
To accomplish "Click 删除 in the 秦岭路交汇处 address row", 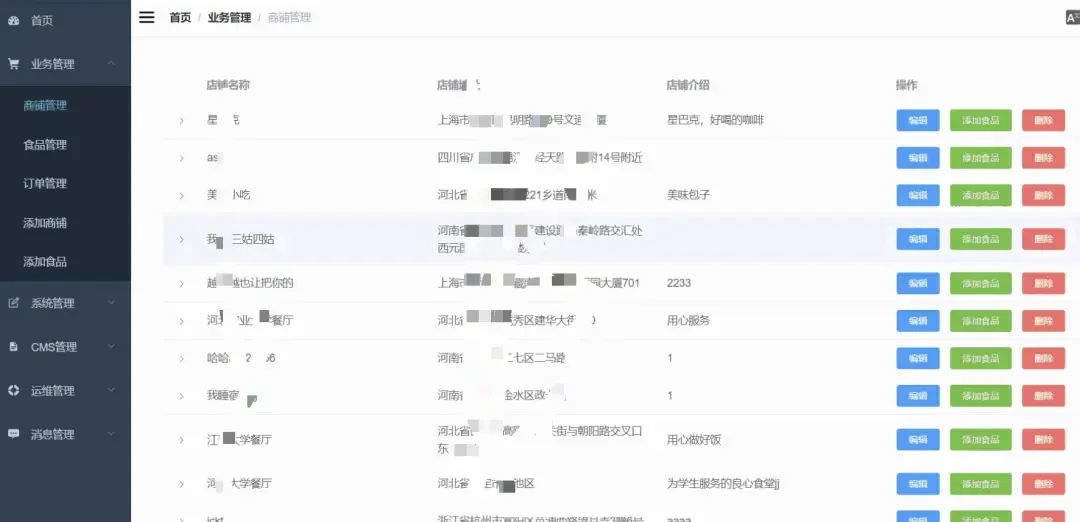I will (1043, 239).
